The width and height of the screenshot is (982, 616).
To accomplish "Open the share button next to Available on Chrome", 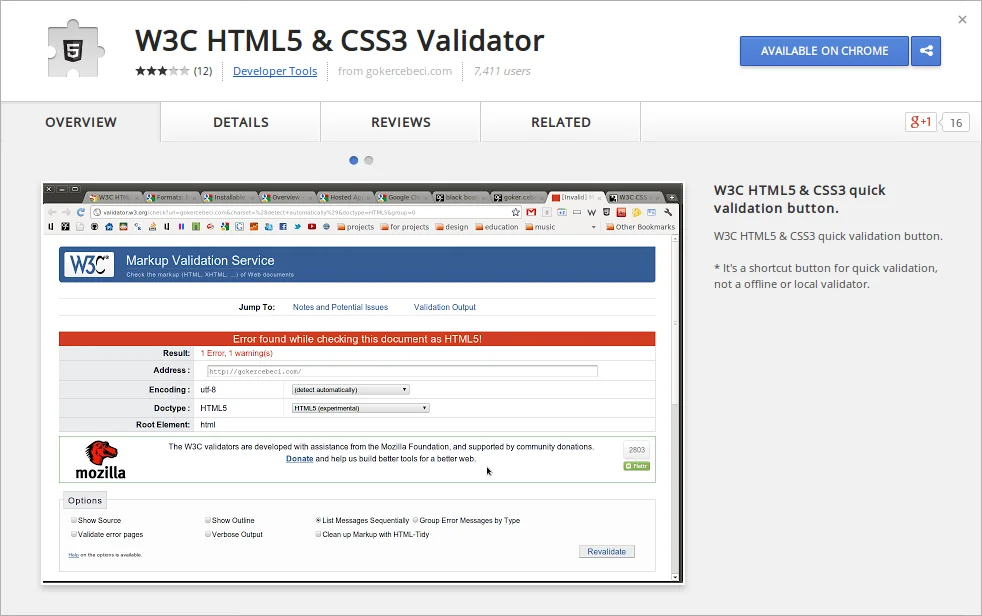I will [926, 51].
